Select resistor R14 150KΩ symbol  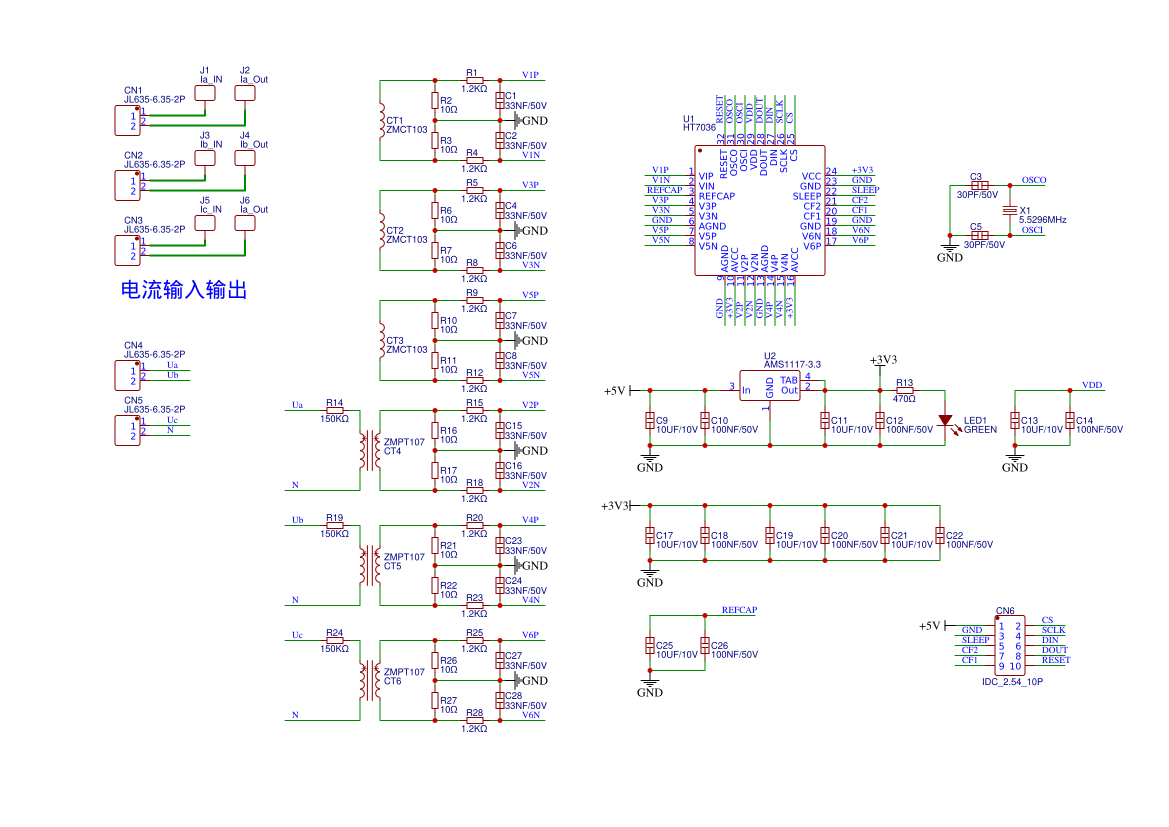coord(335,410)
